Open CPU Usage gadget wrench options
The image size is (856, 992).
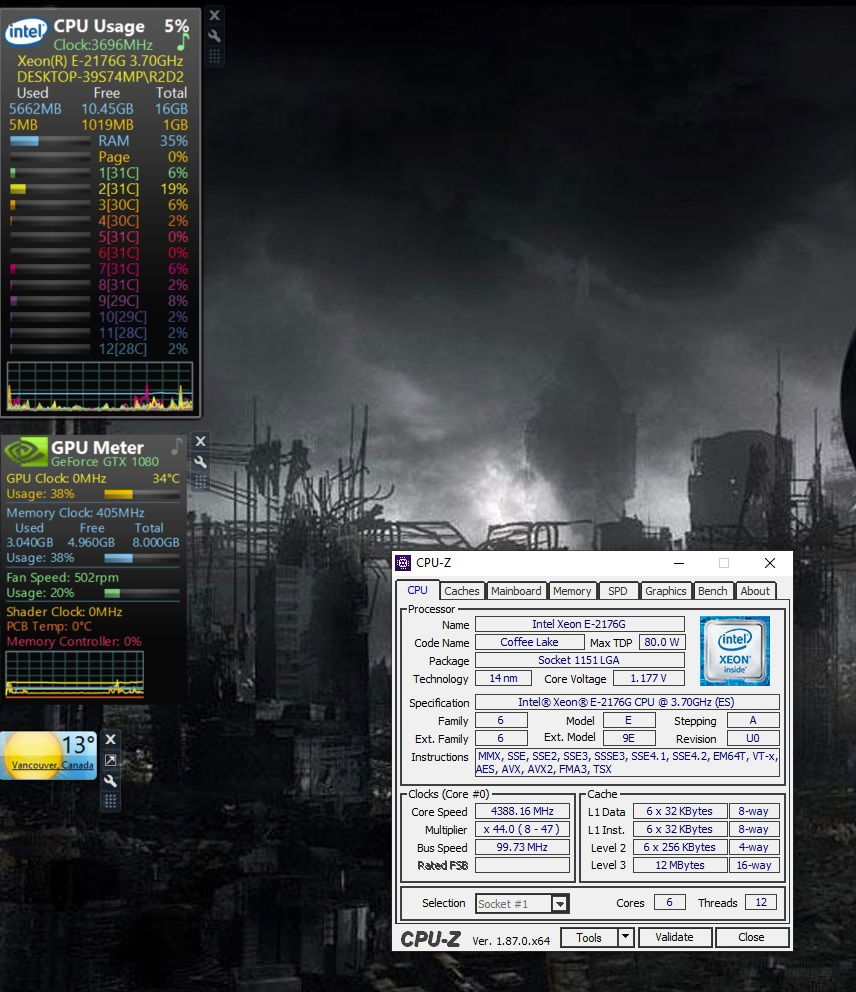pos(215,35)
